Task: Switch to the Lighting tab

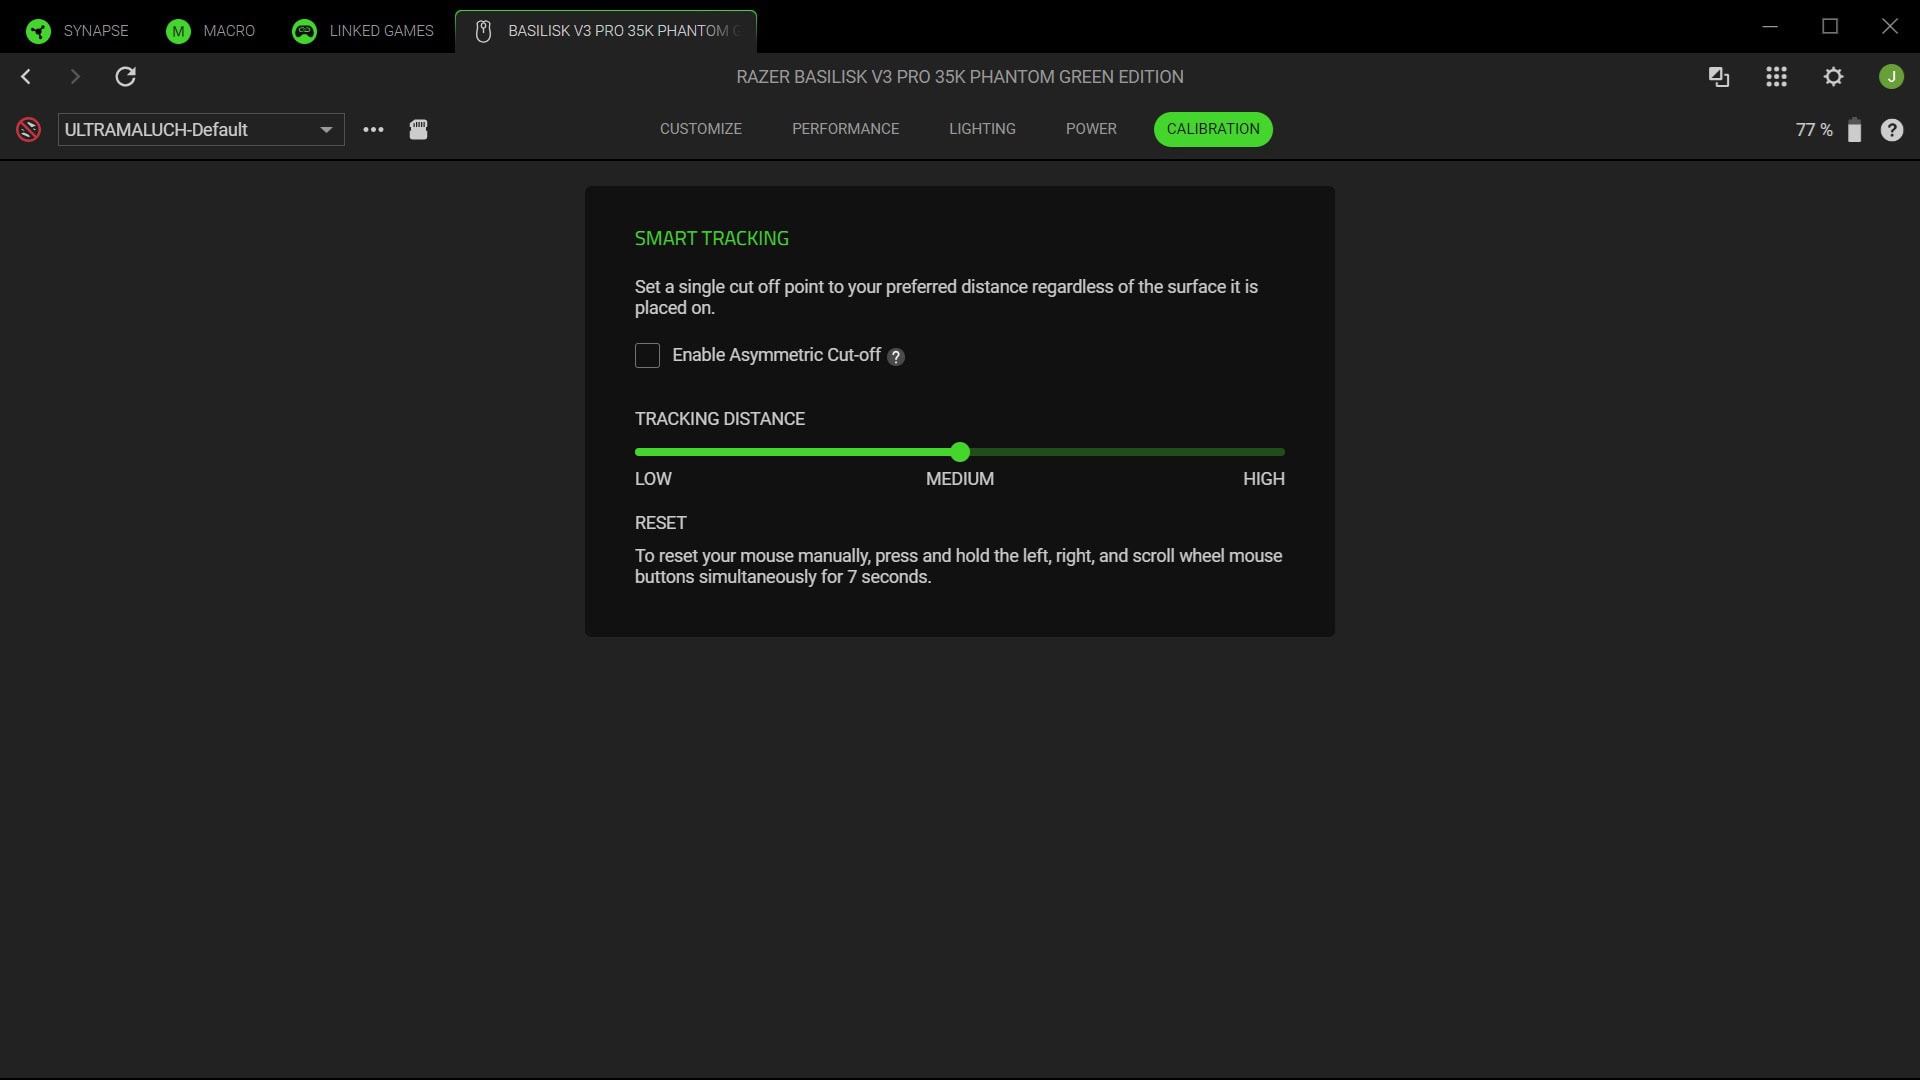Action: tap(982, 129)
